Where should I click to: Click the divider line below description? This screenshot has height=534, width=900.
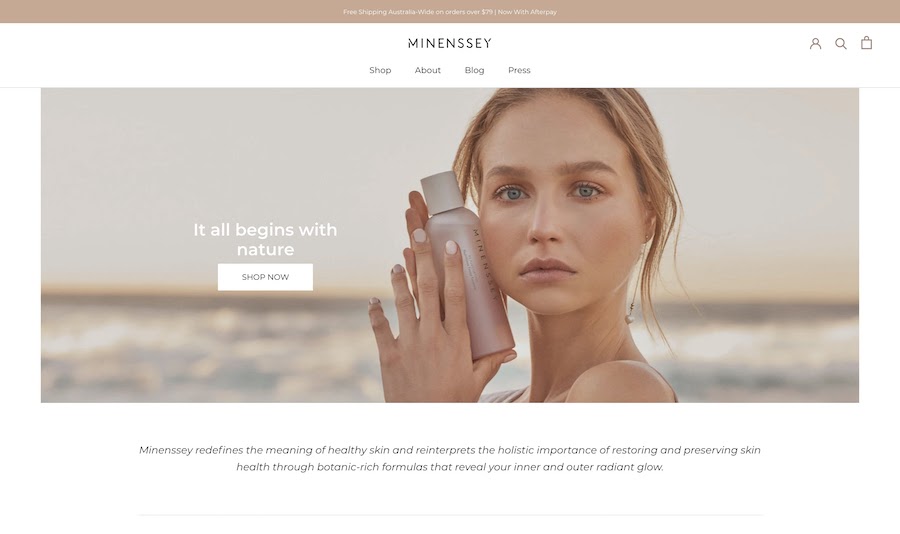[450, 515]
